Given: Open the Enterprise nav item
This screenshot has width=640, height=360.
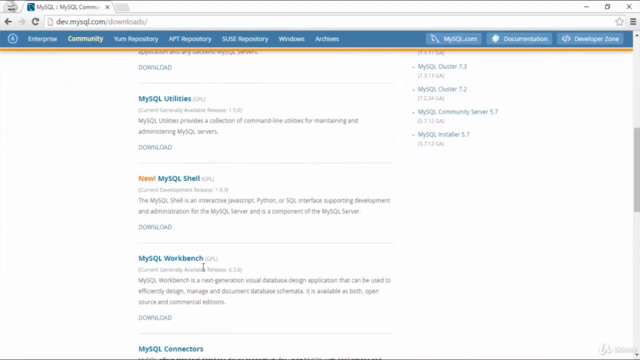Looking at the screenshot, I should pos(42,39).
